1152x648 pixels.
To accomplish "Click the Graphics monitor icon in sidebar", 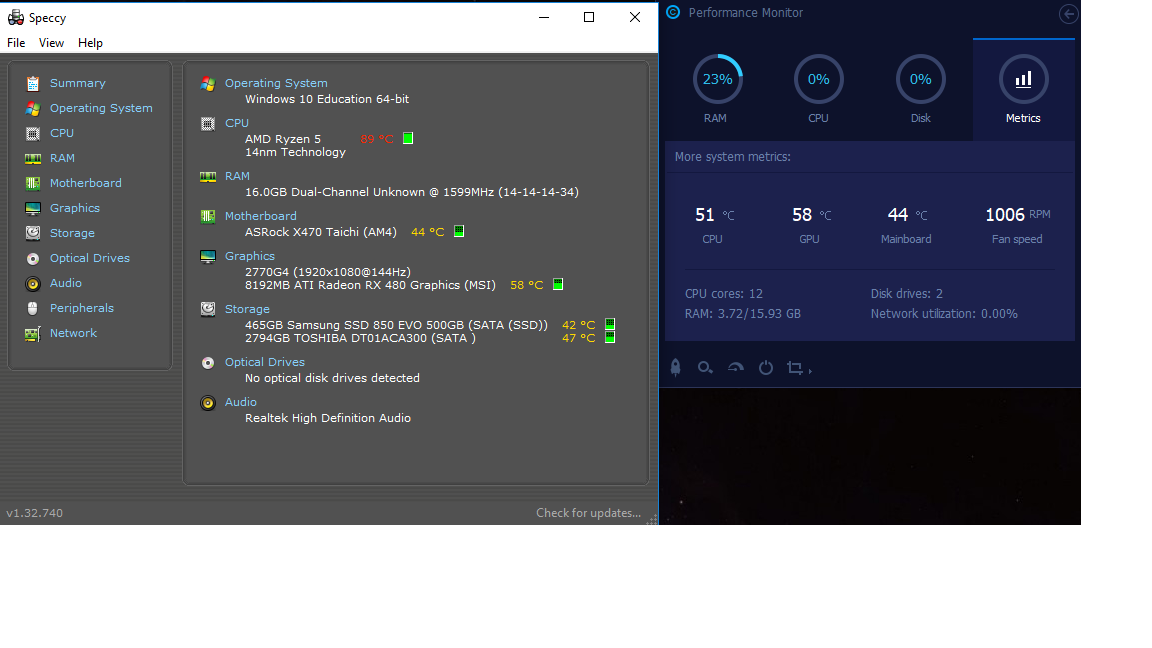I will (32, 209).
